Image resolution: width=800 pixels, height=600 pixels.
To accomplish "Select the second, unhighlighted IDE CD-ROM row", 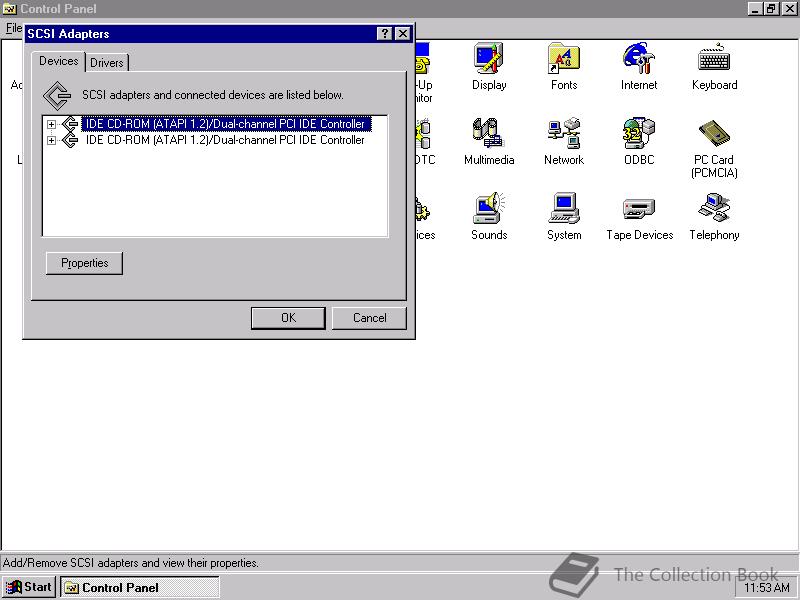I will pos(225,140).
